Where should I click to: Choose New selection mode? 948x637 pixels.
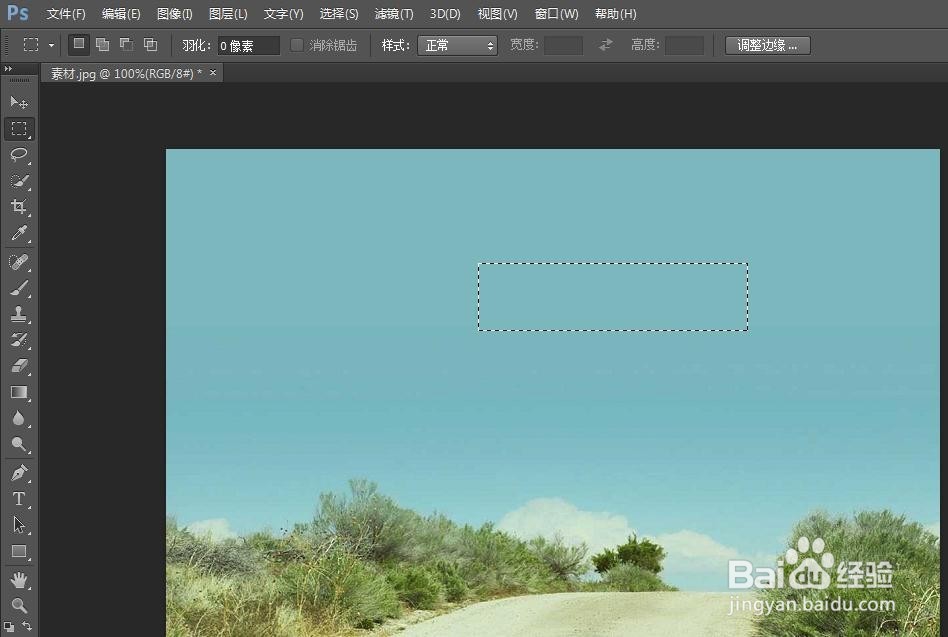(79, 45)
